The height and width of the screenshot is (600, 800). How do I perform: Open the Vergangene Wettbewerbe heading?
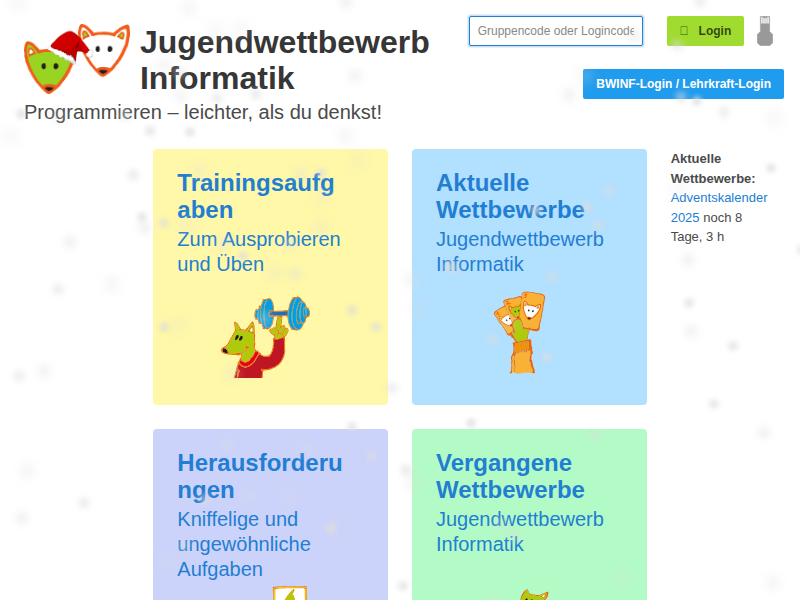pos(510,476)
